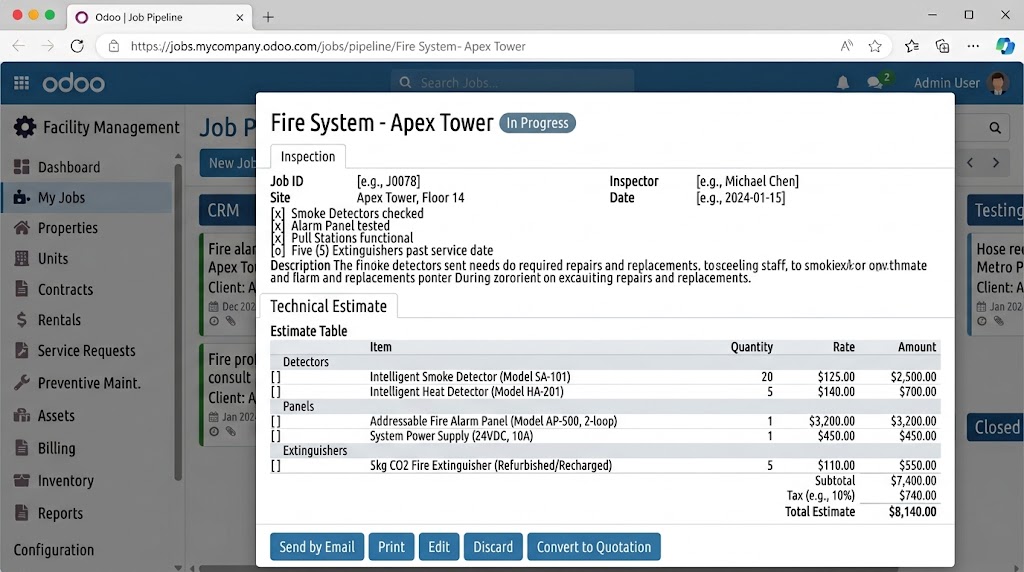Screen dimensions: 1024x572
Task: Click the Reports sidebar icon
Action: pyautogui.click(x=22, y=513)
